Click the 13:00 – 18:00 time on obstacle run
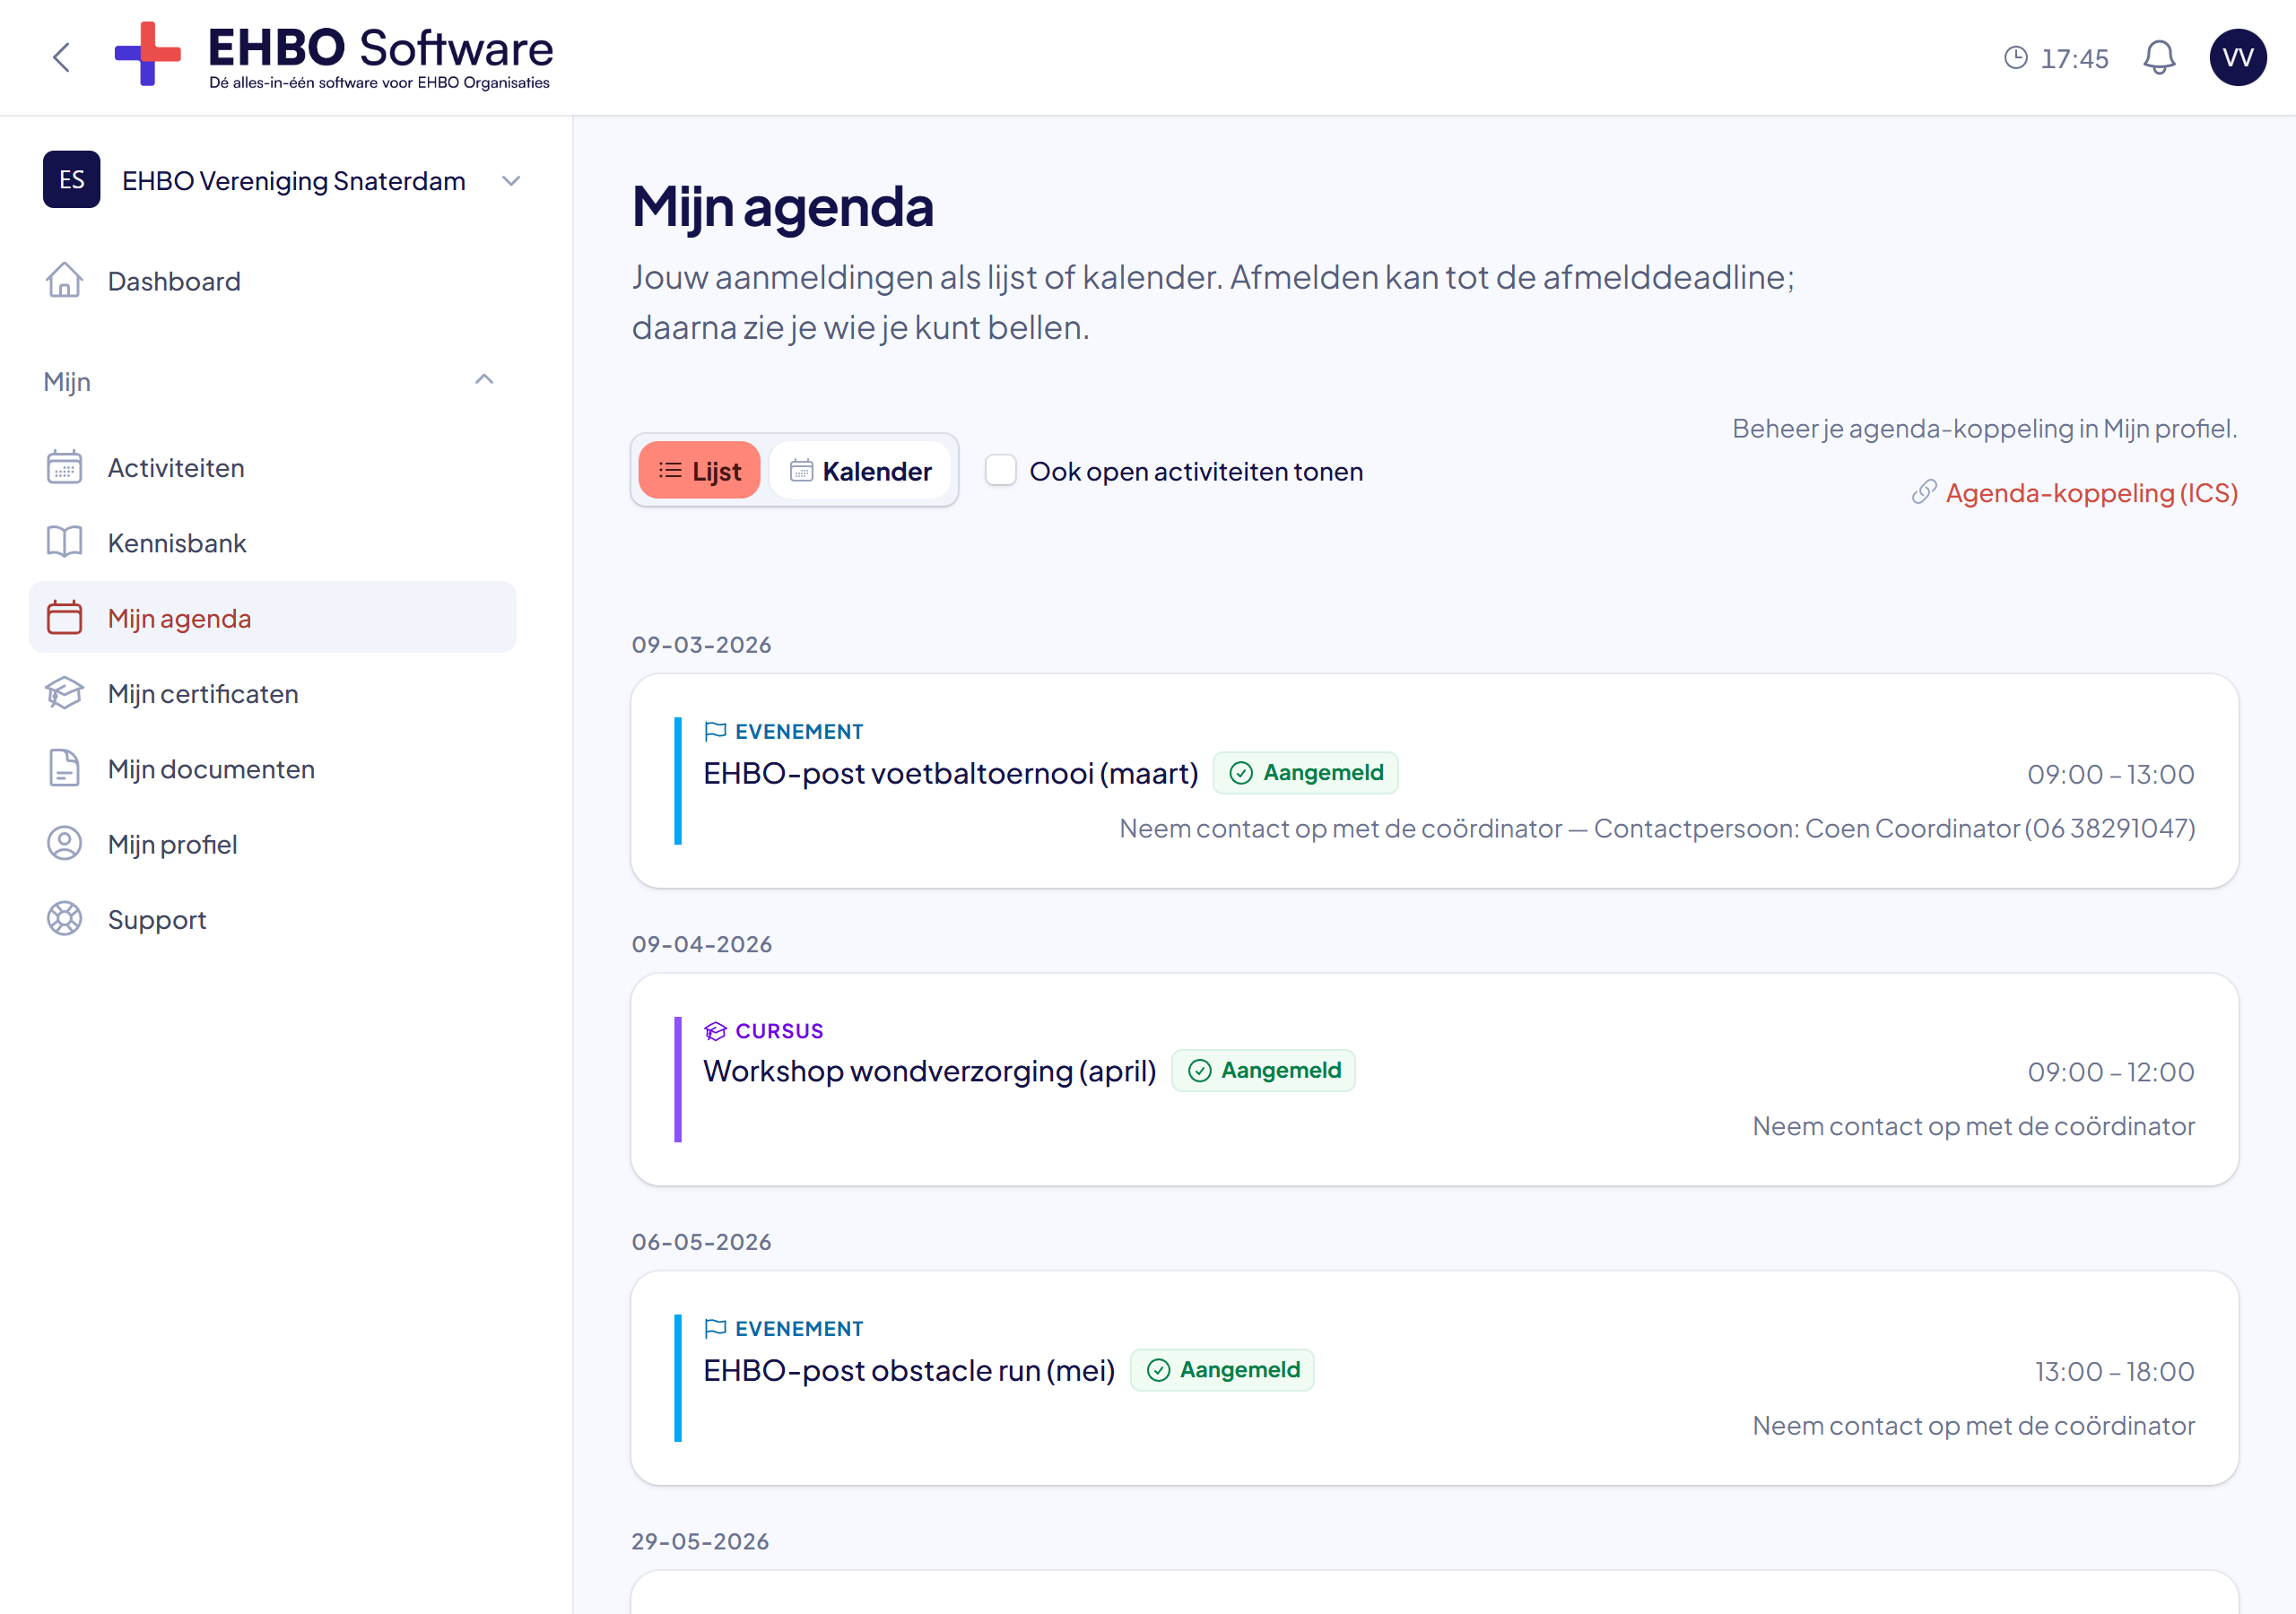This screenshot has height=1614, width=2296. point(2114,1371)
